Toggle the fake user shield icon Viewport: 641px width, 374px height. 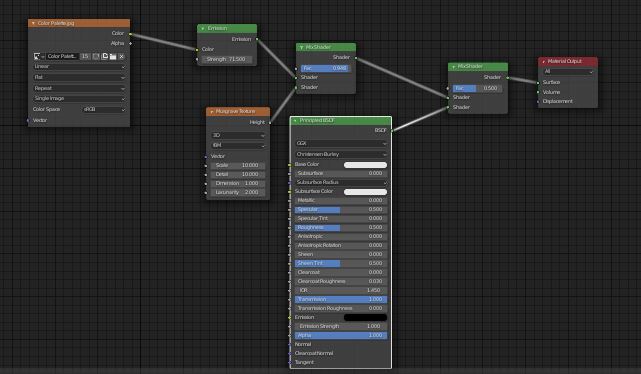(96, 56)
